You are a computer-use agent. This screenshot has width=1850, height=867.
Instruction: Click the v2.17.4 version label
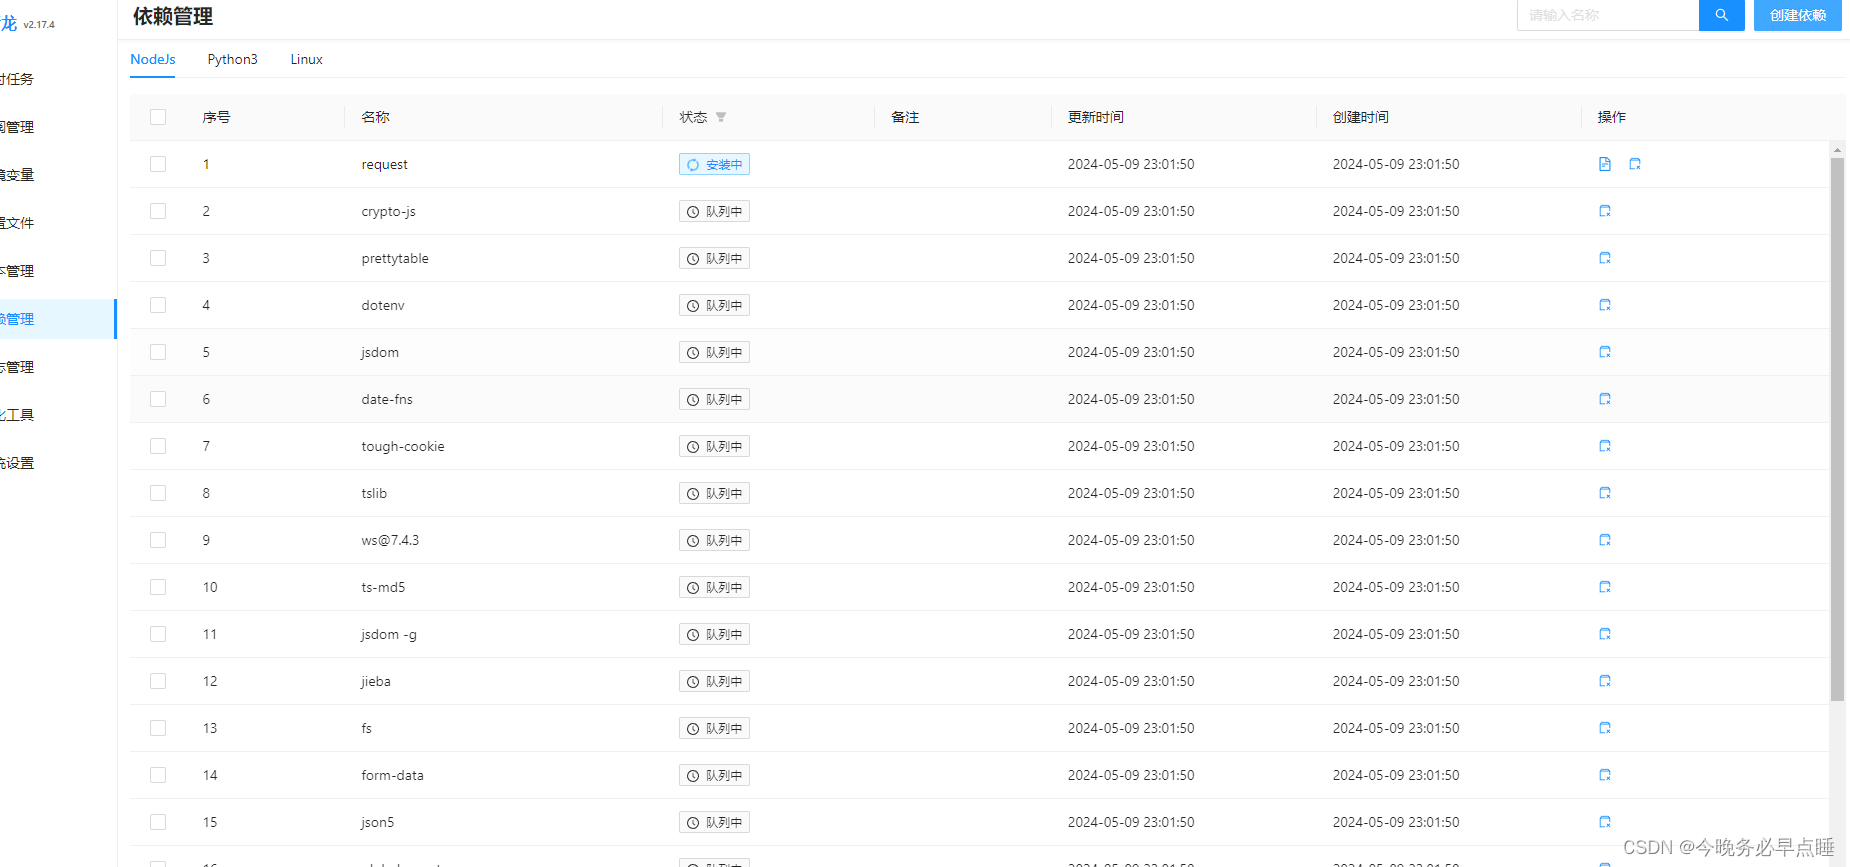[39, 24]
